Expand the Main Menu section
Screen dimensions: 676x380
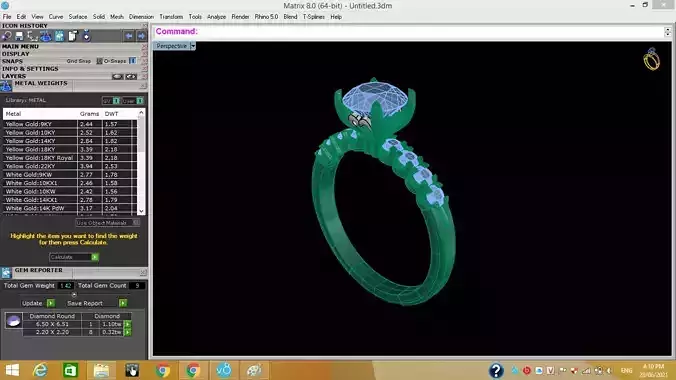(20, 46)
